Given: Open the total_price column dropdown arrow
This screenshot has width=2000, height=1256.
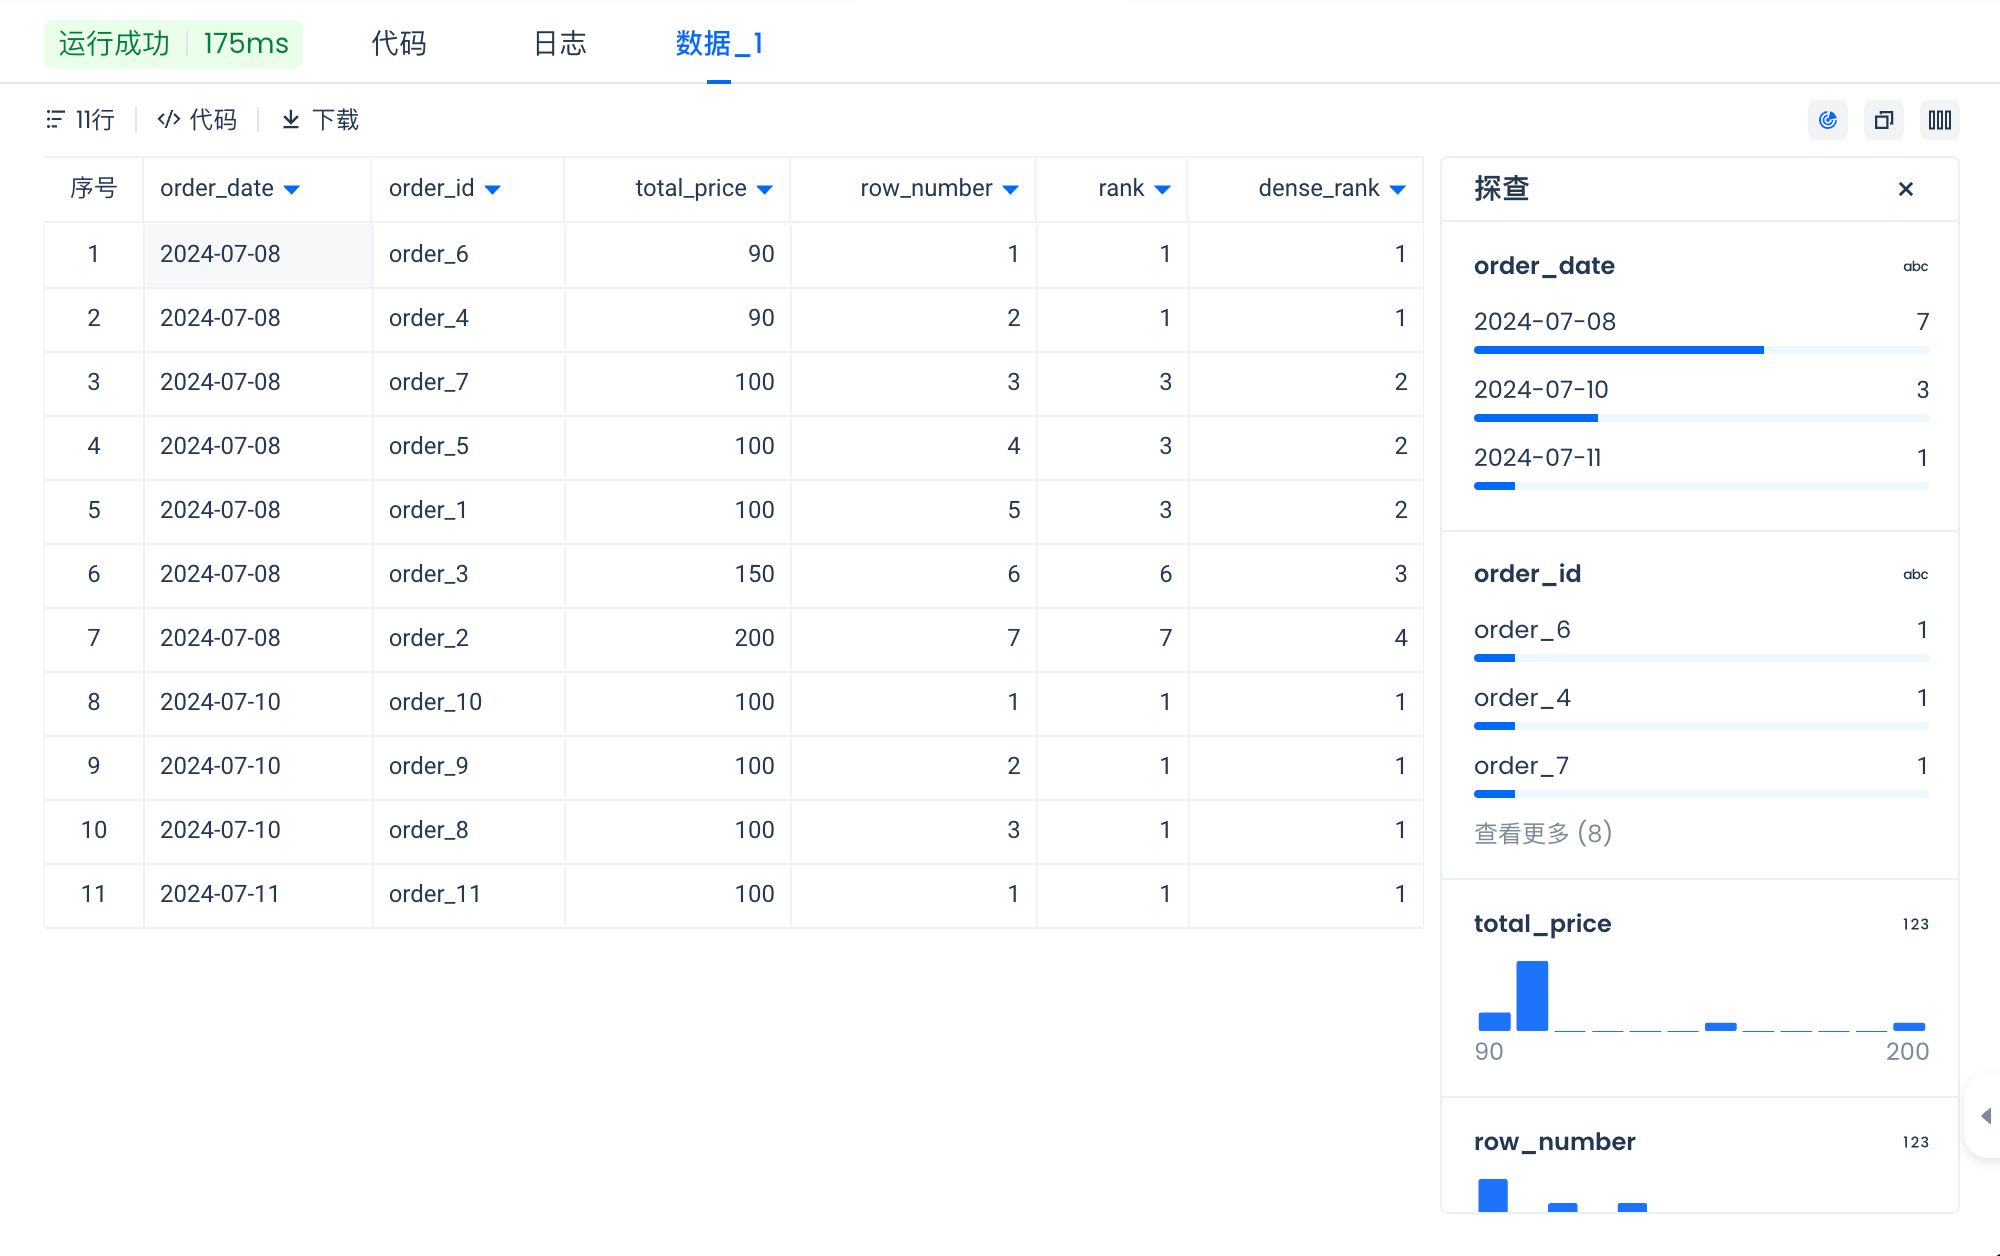Looking at the screenshot, I should (x=765, y=189).
